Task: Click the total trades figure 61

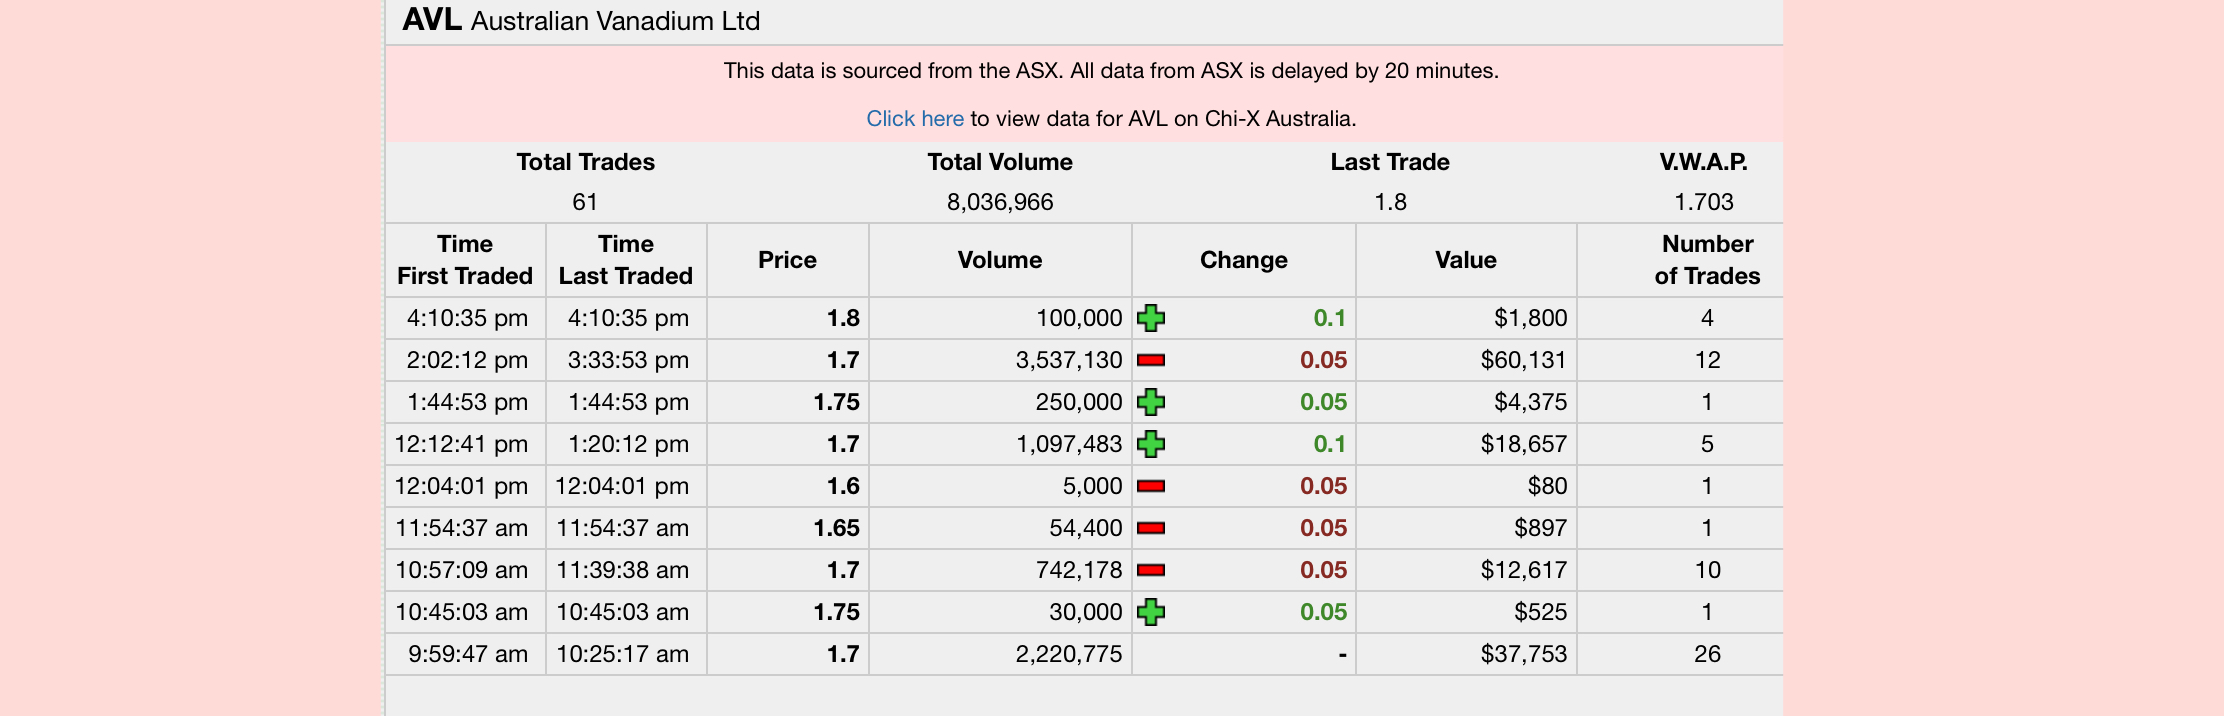Action: click(585, 202)
